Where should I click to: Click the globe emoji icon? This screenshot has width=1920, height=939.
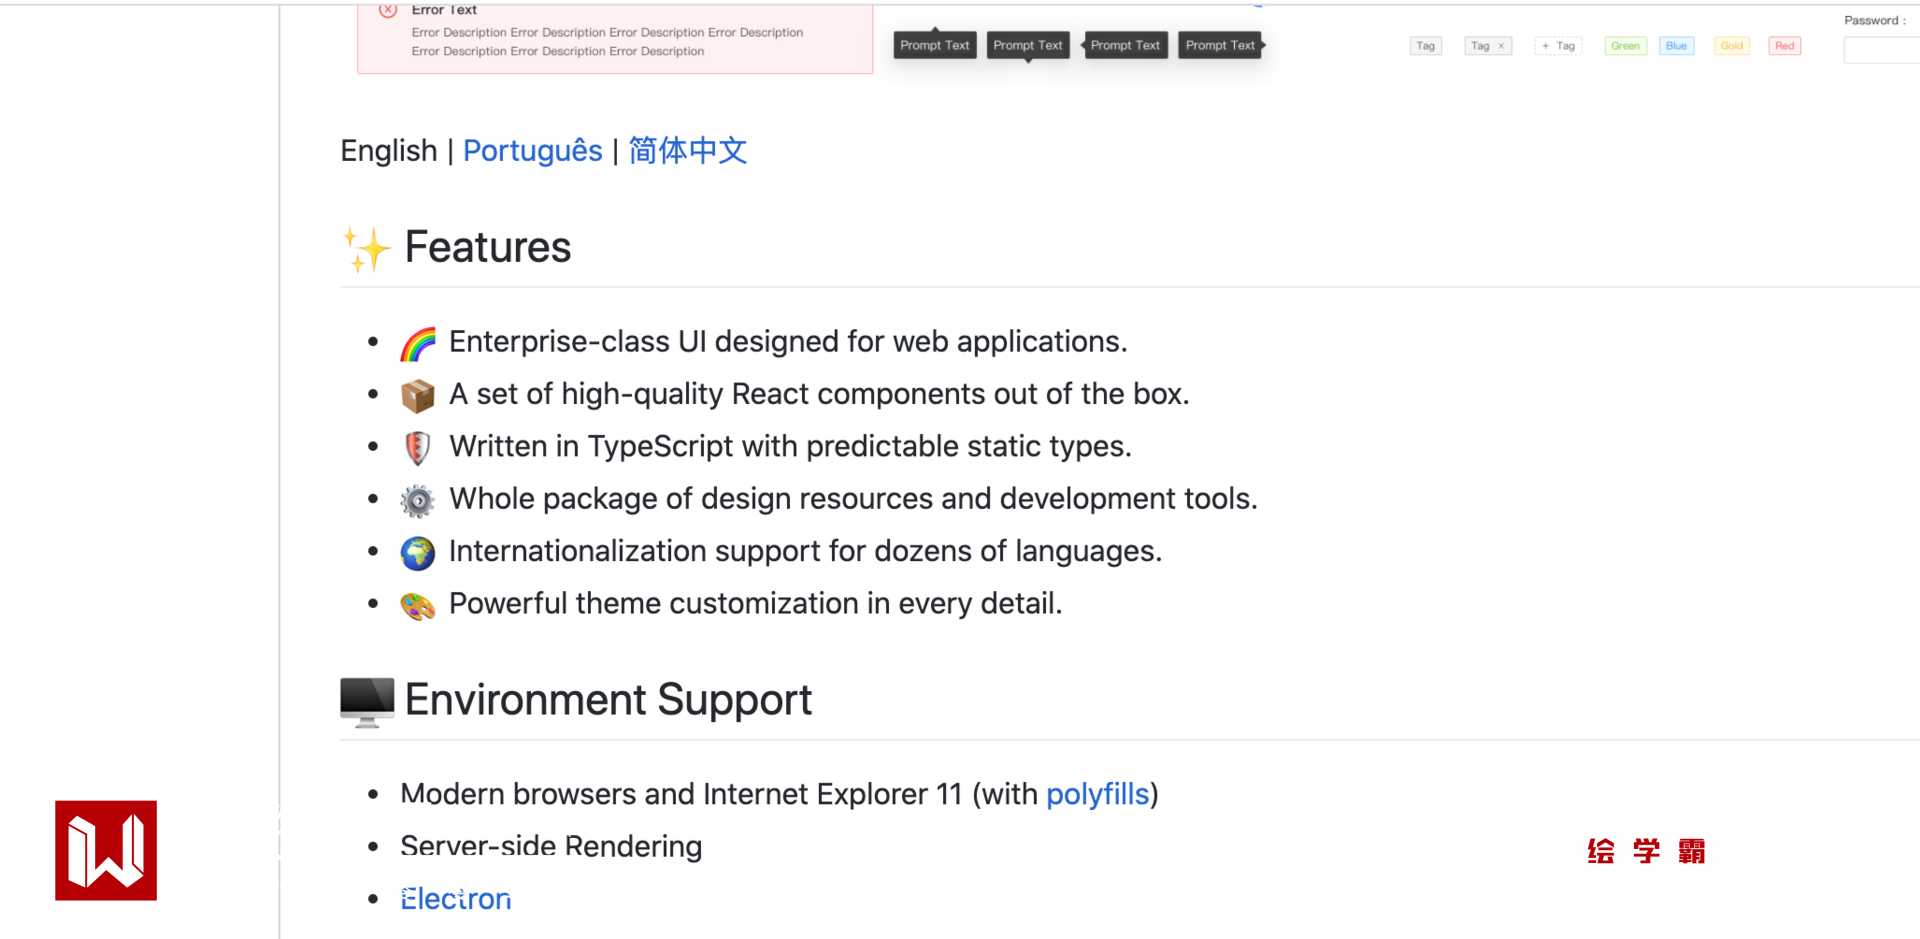pyautogui.click(x=418, y=553)
